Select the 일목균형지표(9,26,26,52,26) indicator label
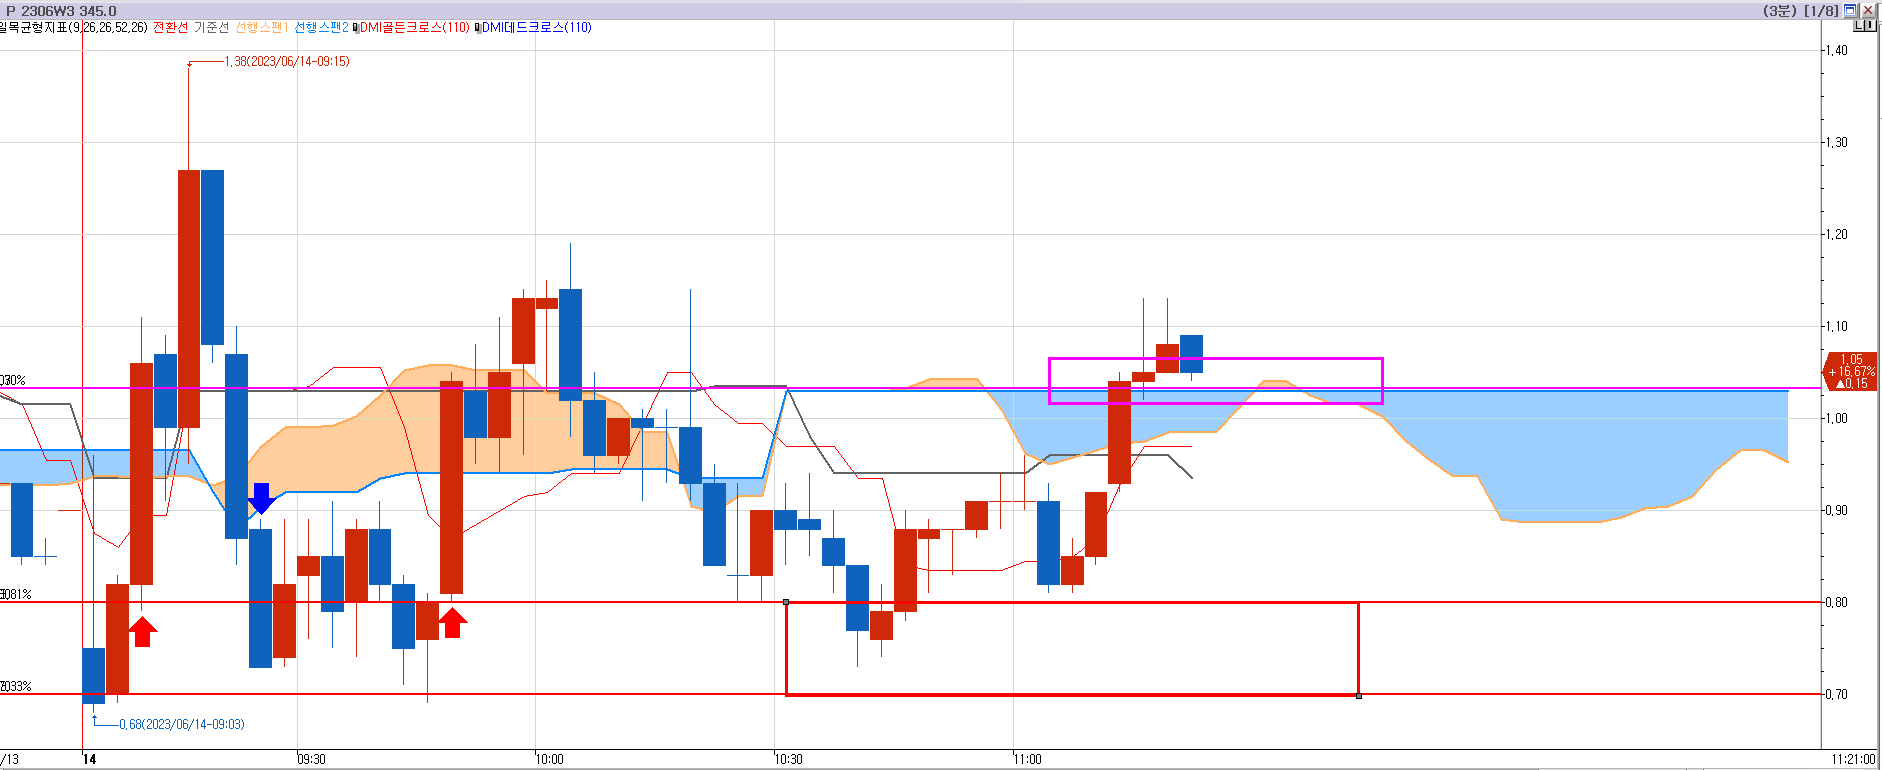 73,28
